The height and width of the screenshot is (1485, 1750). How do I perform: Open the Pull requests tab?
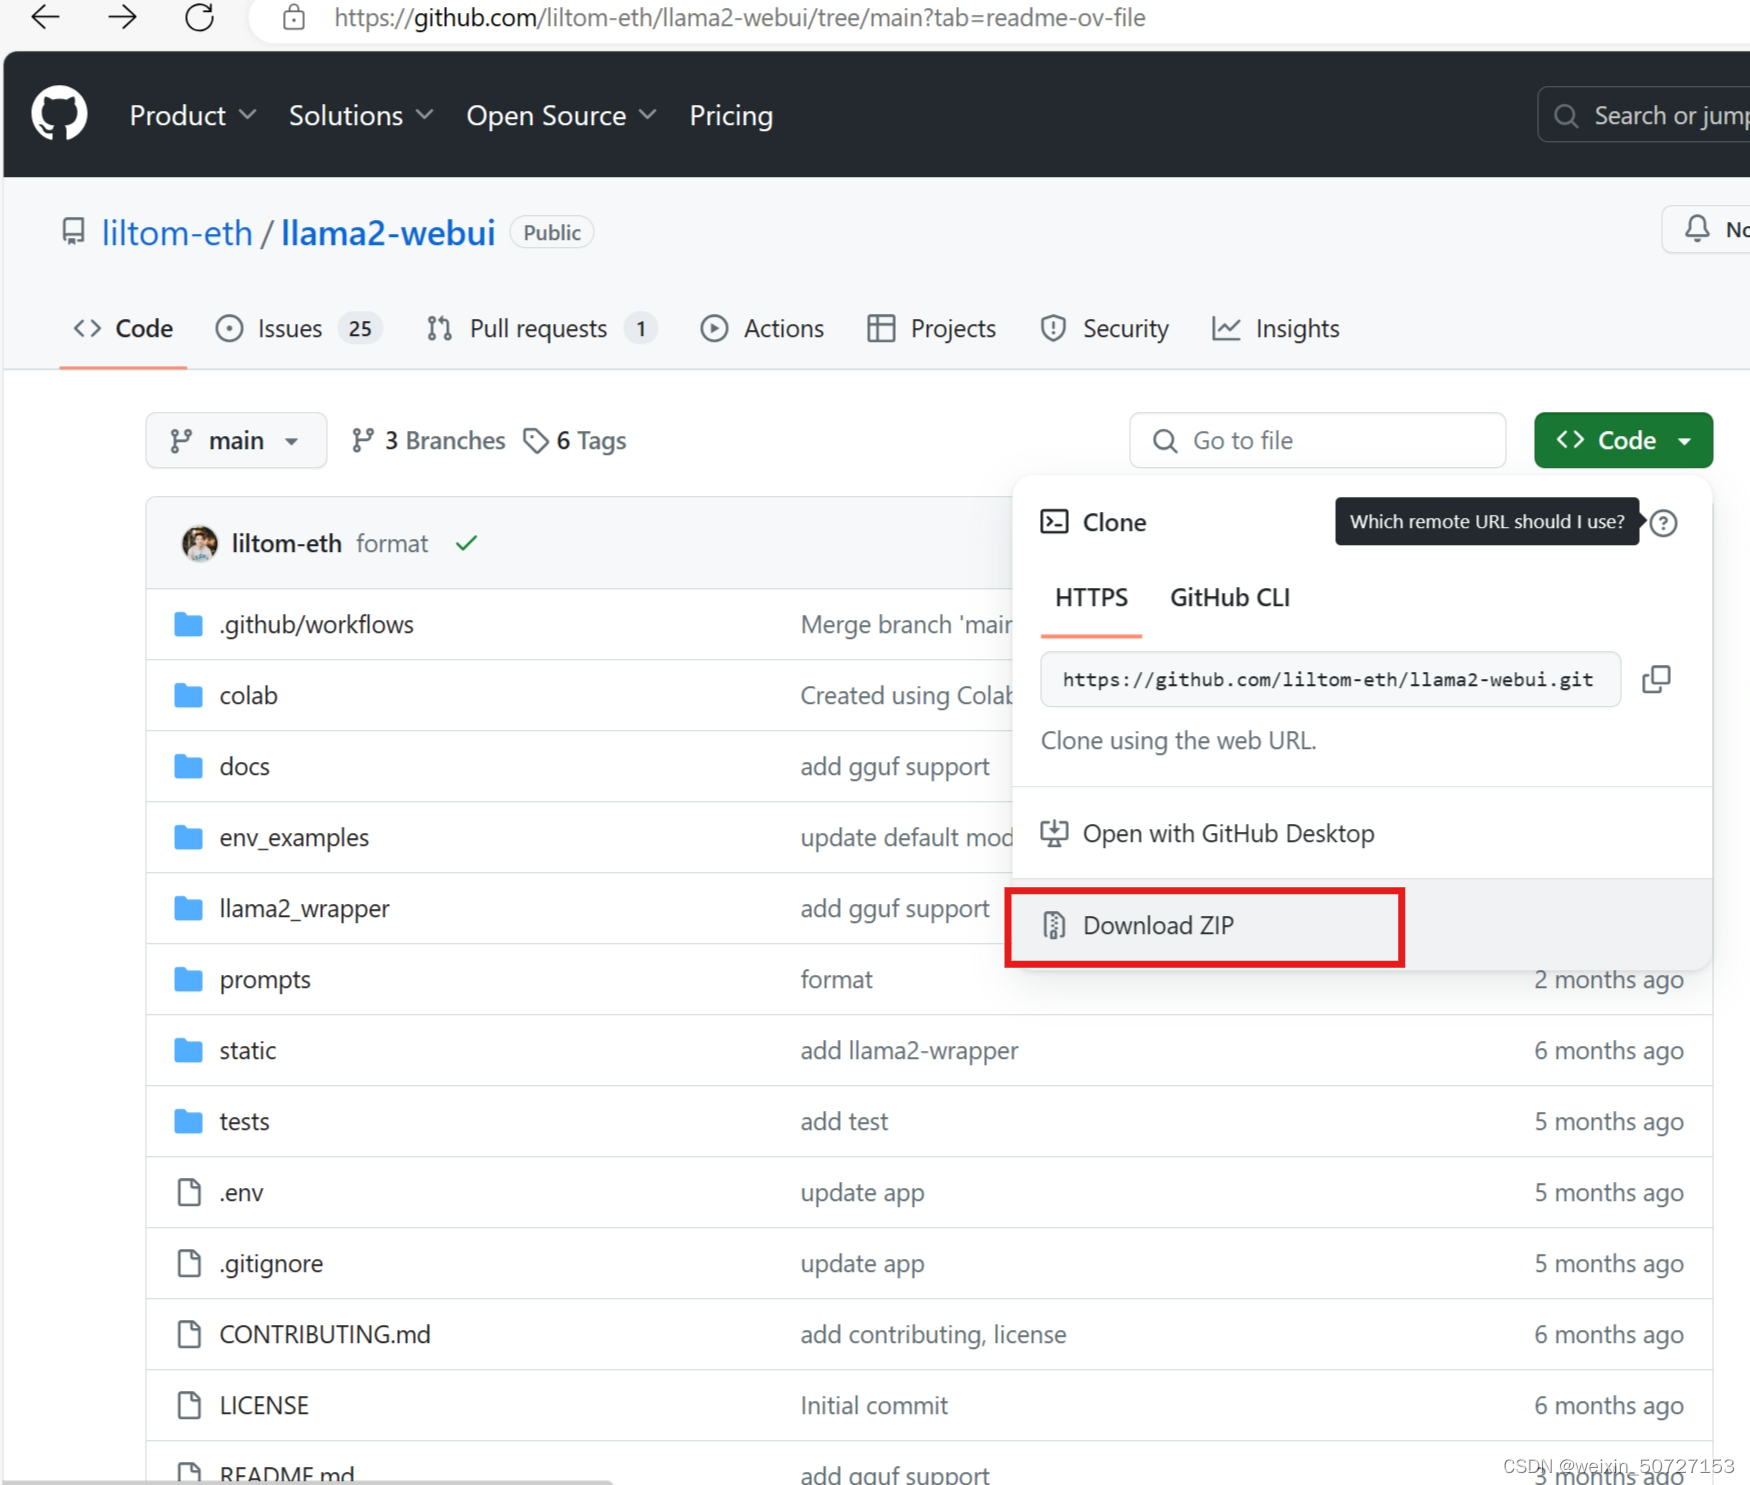(541, 329)
